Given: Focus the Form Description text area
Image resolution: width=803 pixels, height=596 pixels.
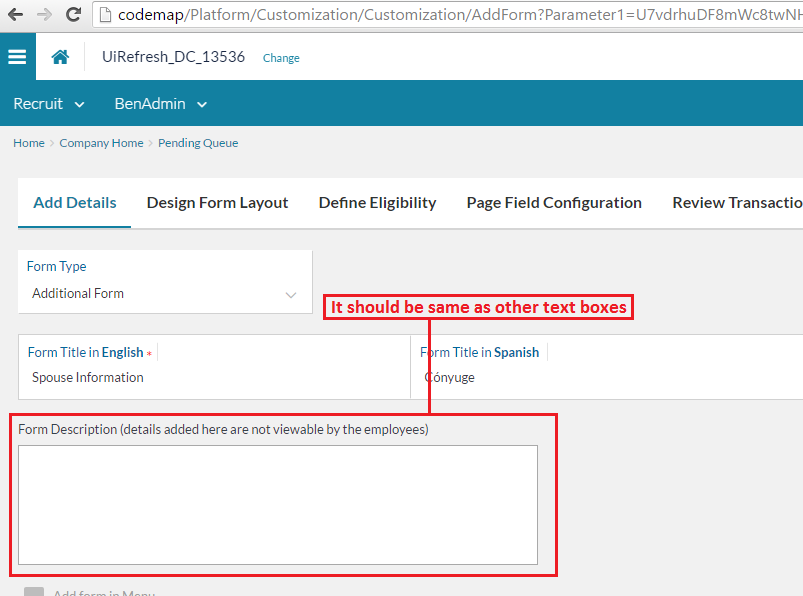Looking at the screenshot, I should [x=278, y=505].
